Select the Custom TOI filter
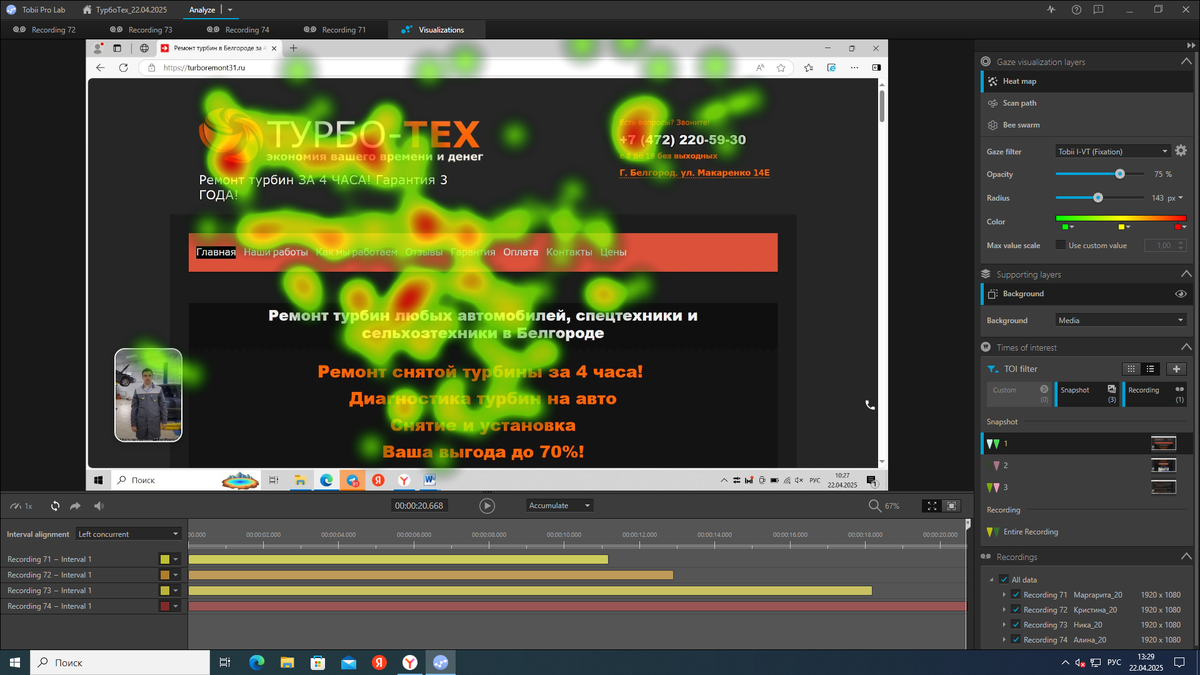 point(1018,394)
